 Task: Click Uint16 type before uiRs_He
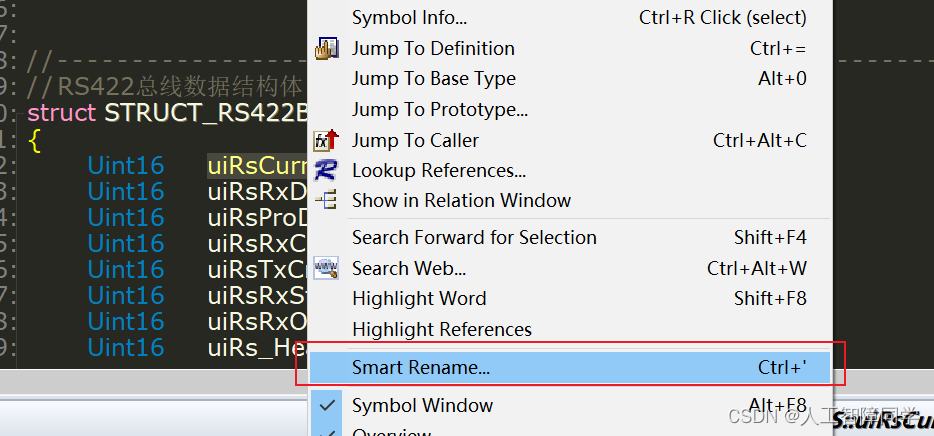point(126,348)
